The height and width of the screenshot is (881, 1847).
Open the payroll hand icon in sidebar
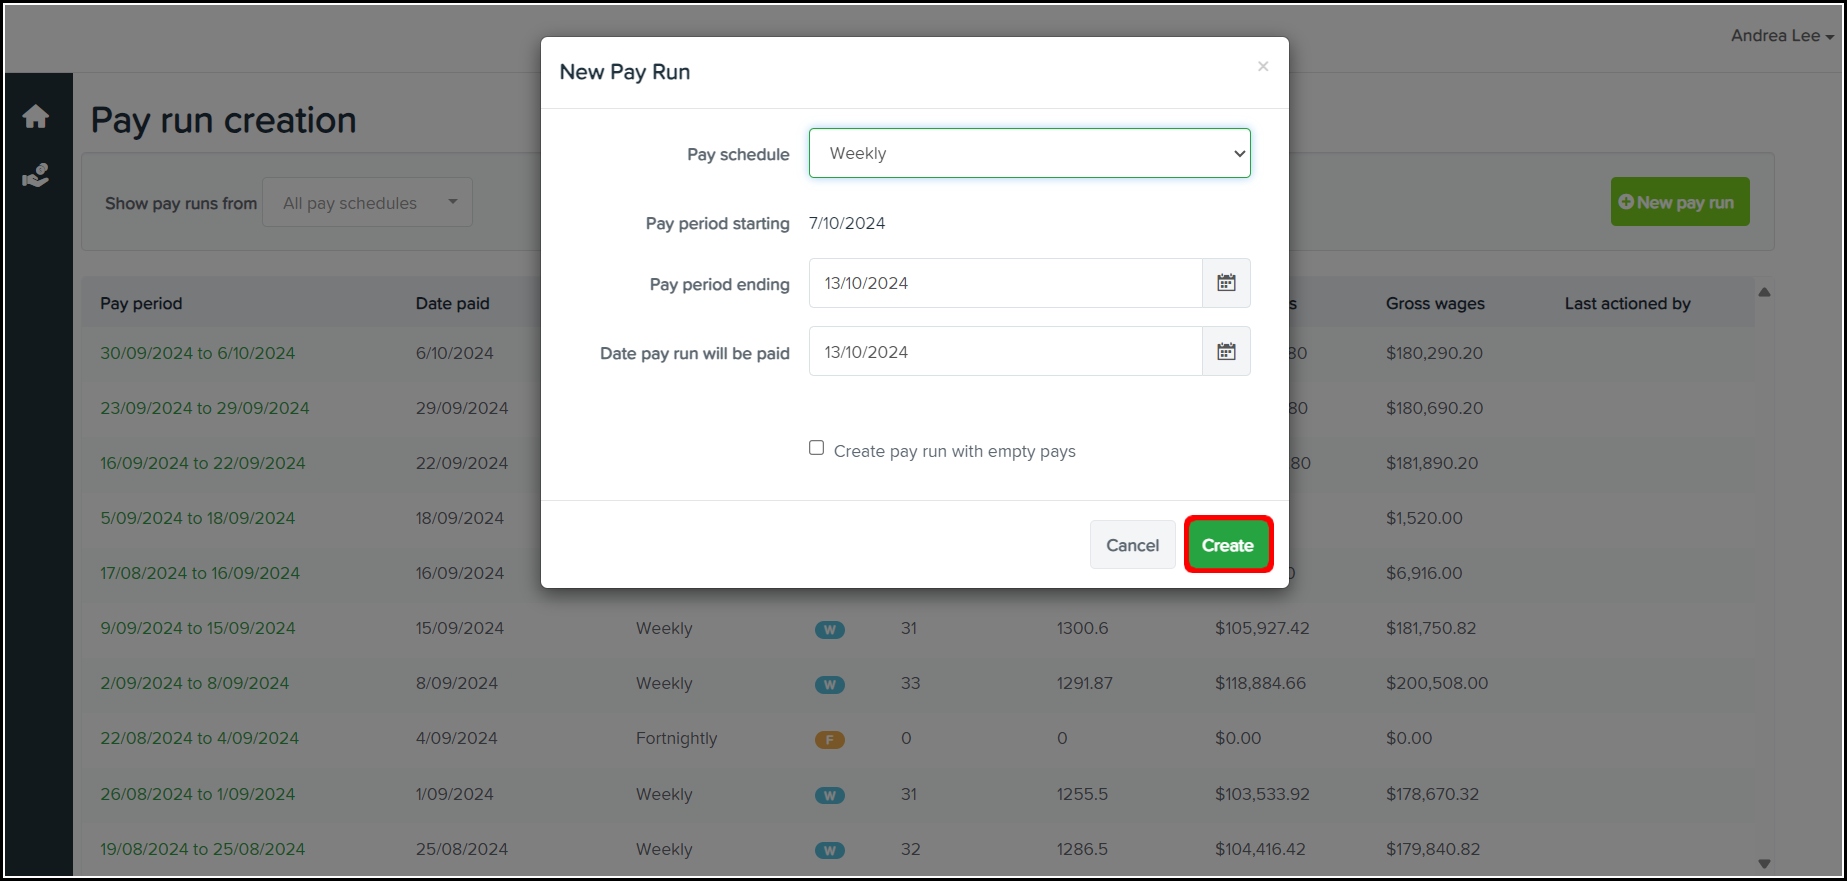tap(36, 177)
